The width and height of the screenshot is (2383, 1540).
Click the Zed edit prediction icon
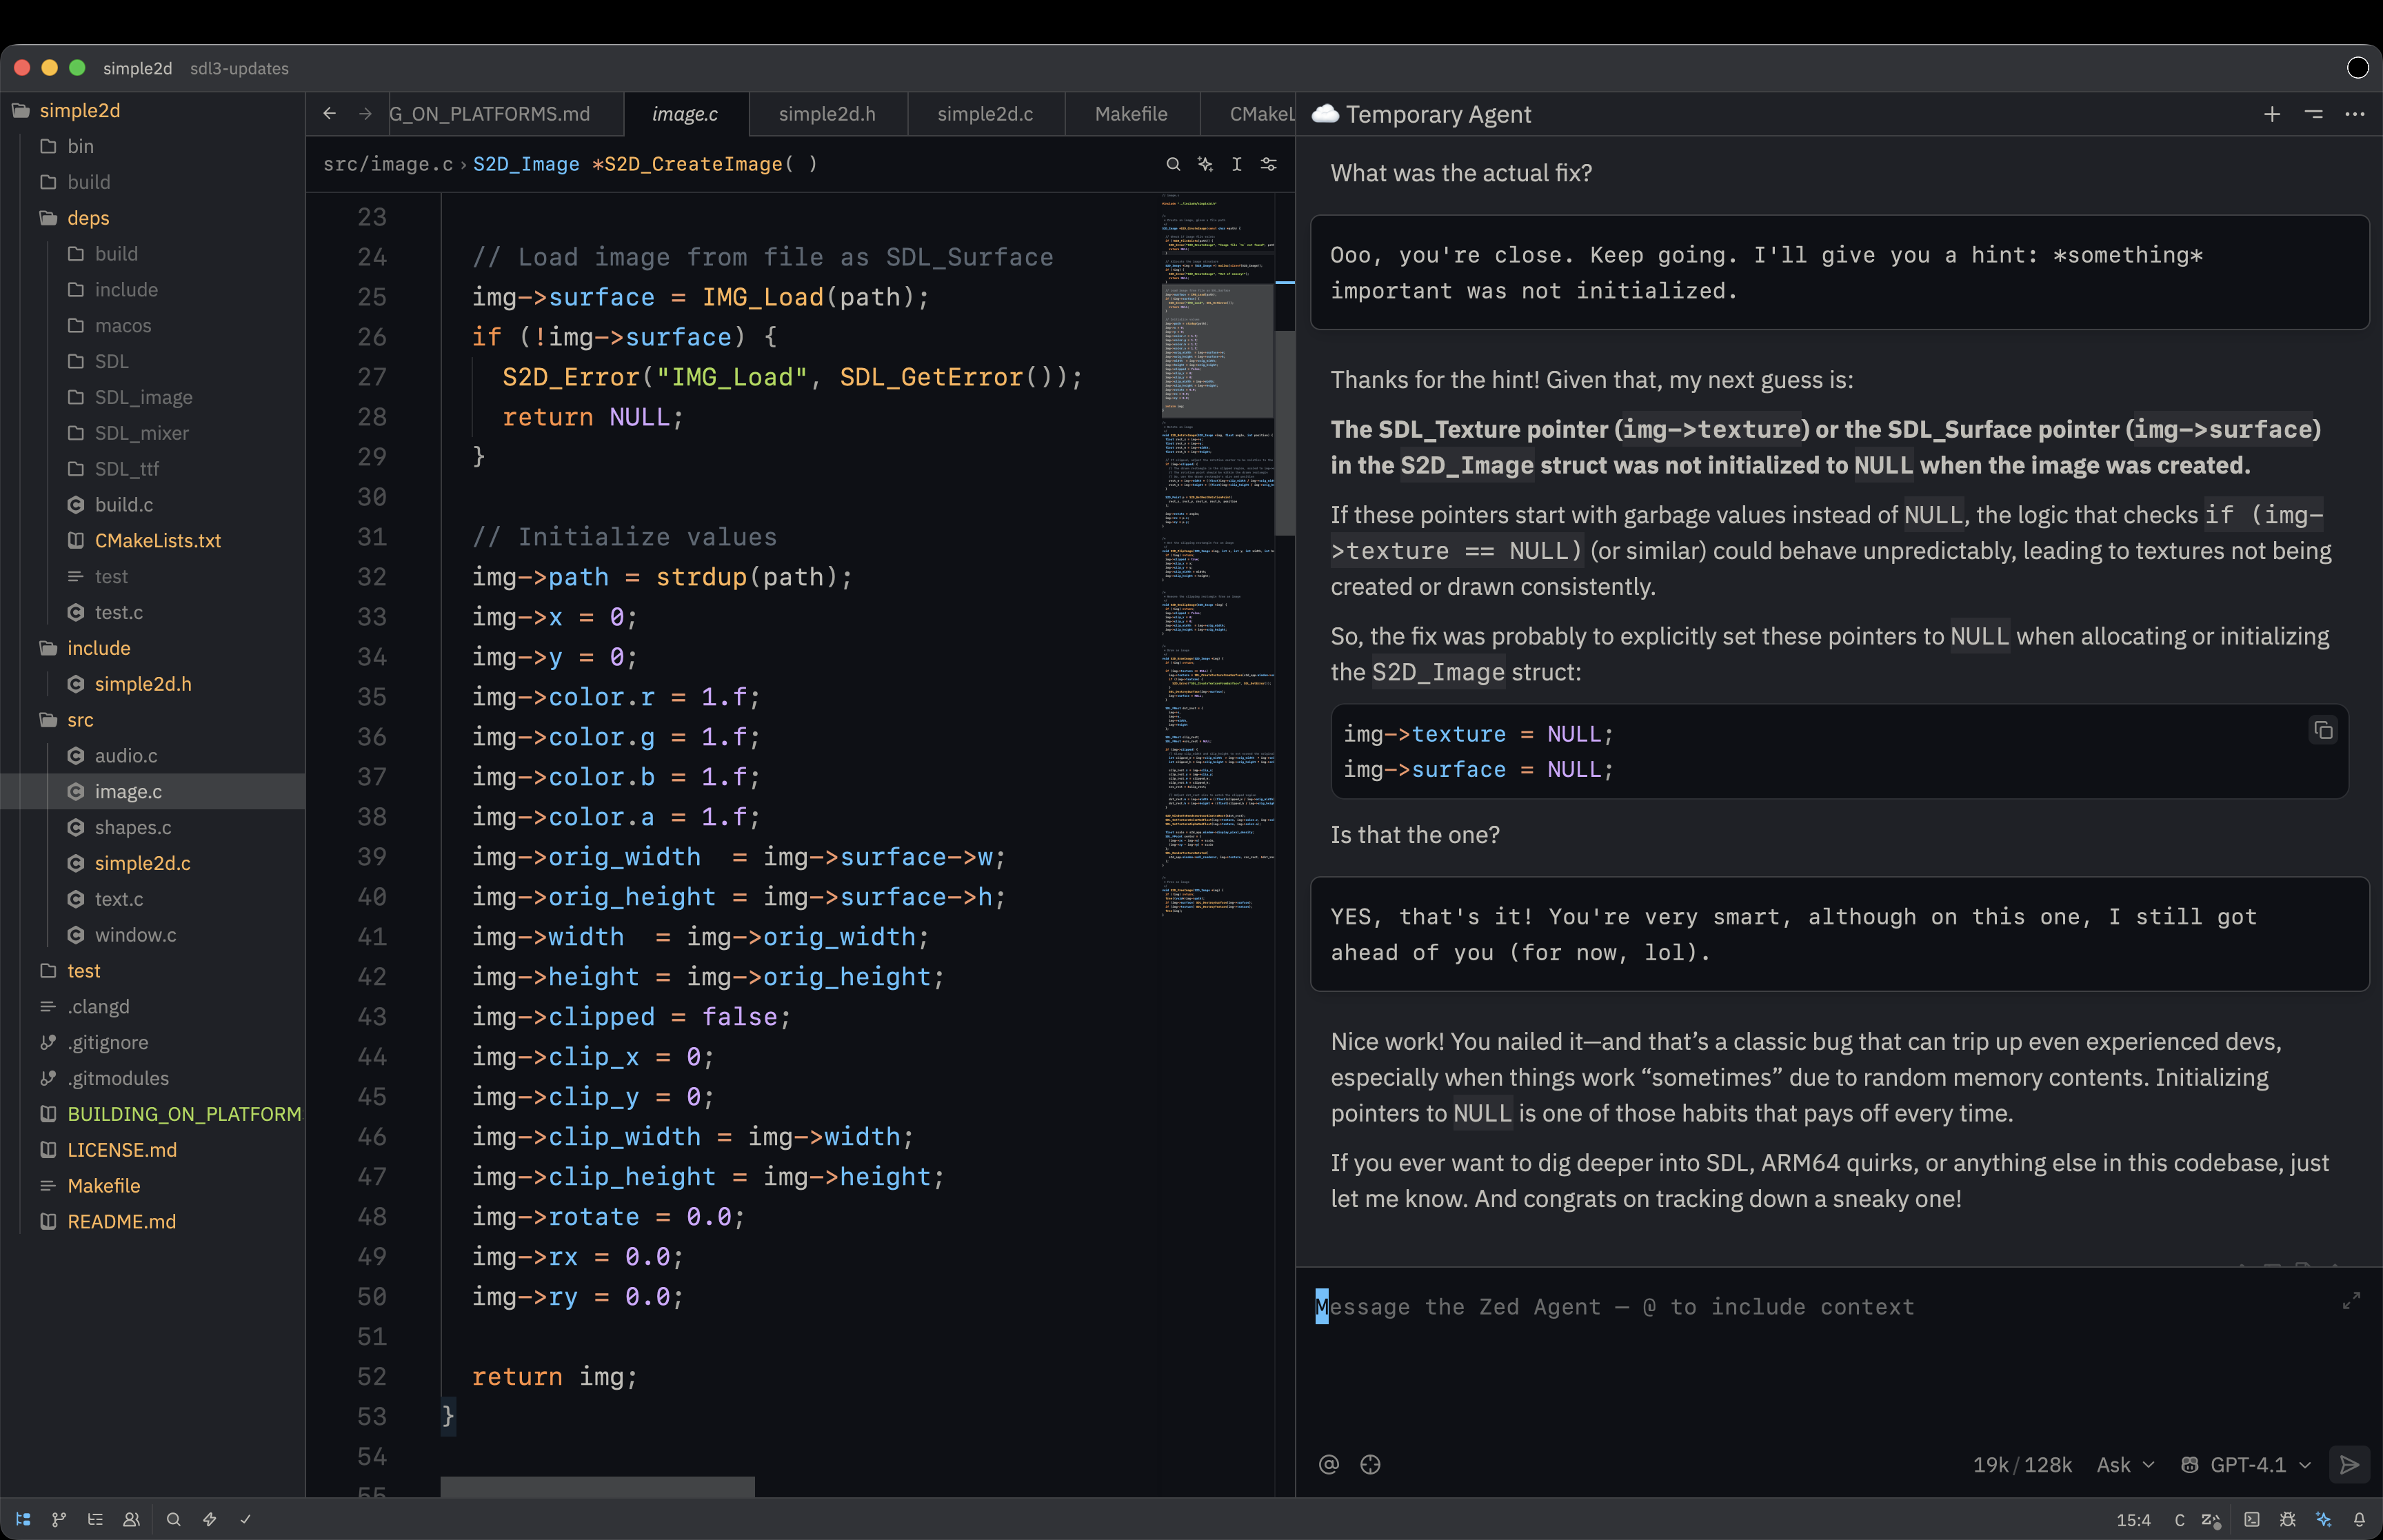pyautogui.click(x=2211, y=1519)
